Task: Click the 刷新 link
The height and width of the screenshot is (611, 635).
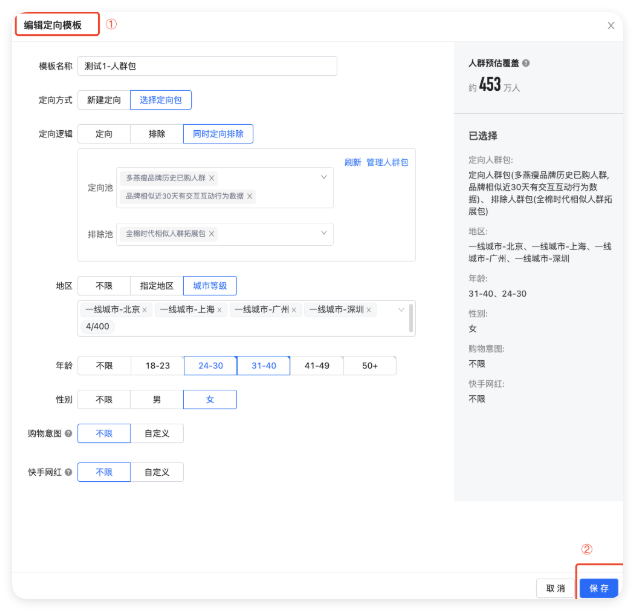Action: coord(352,162)
